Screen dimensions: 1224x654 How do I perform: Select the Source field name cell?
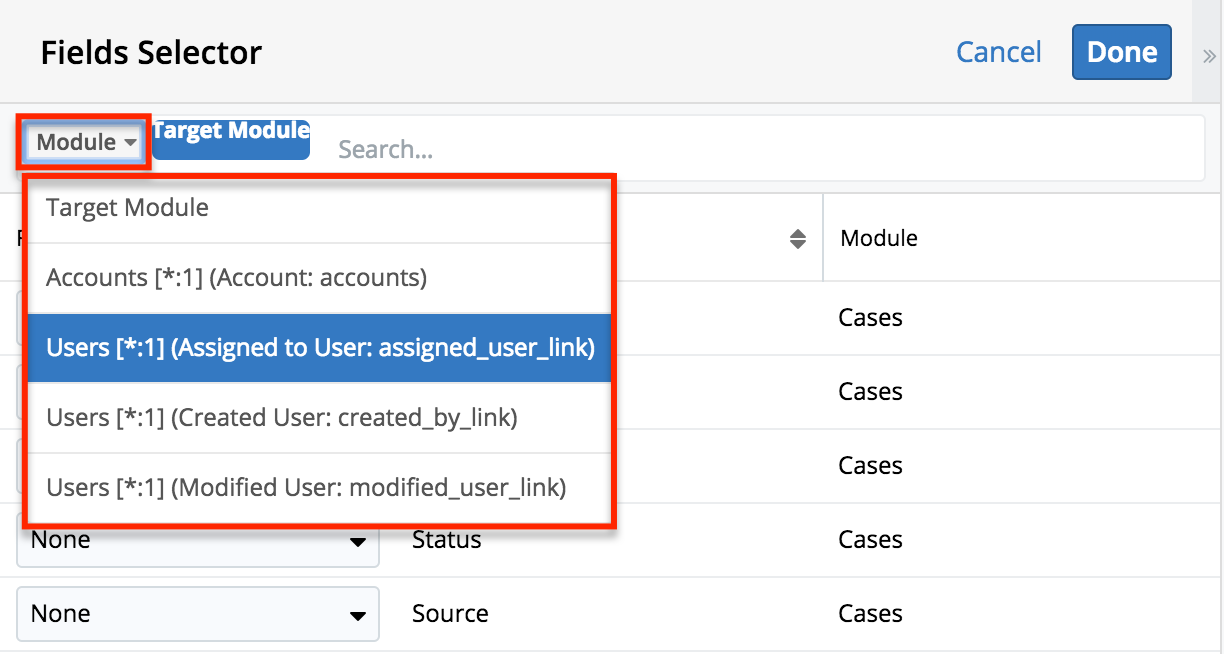tap(450, 613)
